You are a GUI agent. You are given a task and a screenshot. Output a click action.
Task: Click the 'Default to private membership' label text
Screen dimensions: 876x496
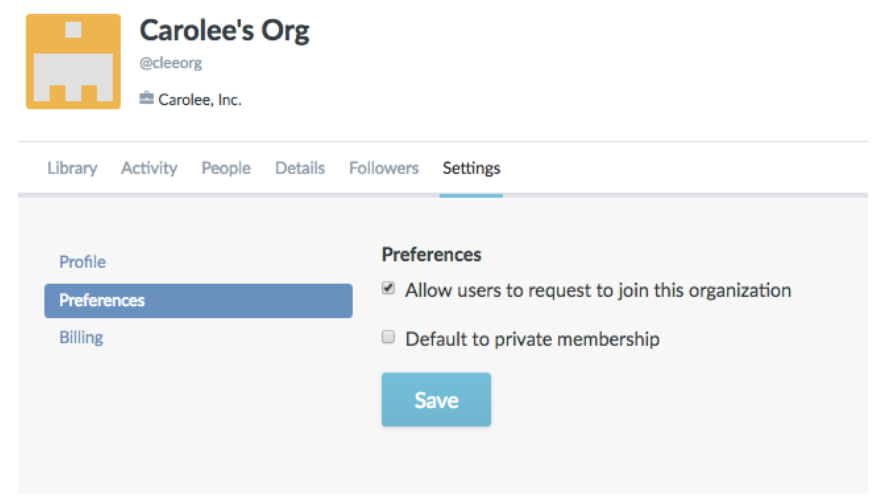[532, 339]
